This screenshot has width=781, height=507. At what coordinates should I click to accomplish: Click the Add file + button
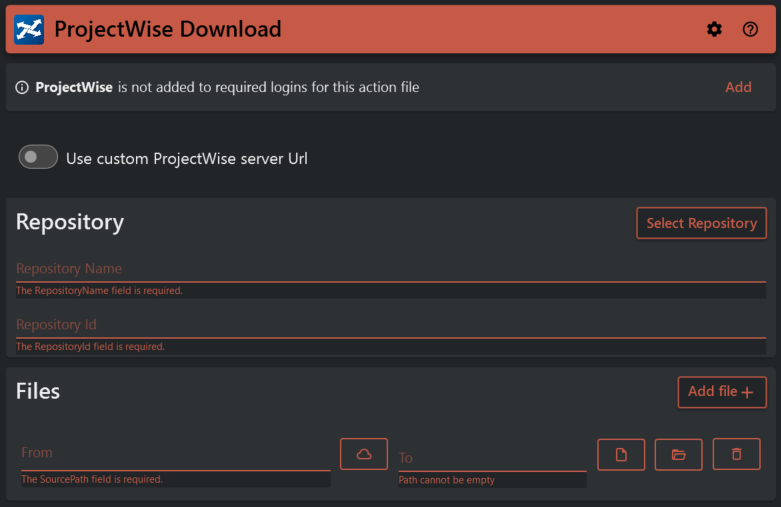(722, 392)
